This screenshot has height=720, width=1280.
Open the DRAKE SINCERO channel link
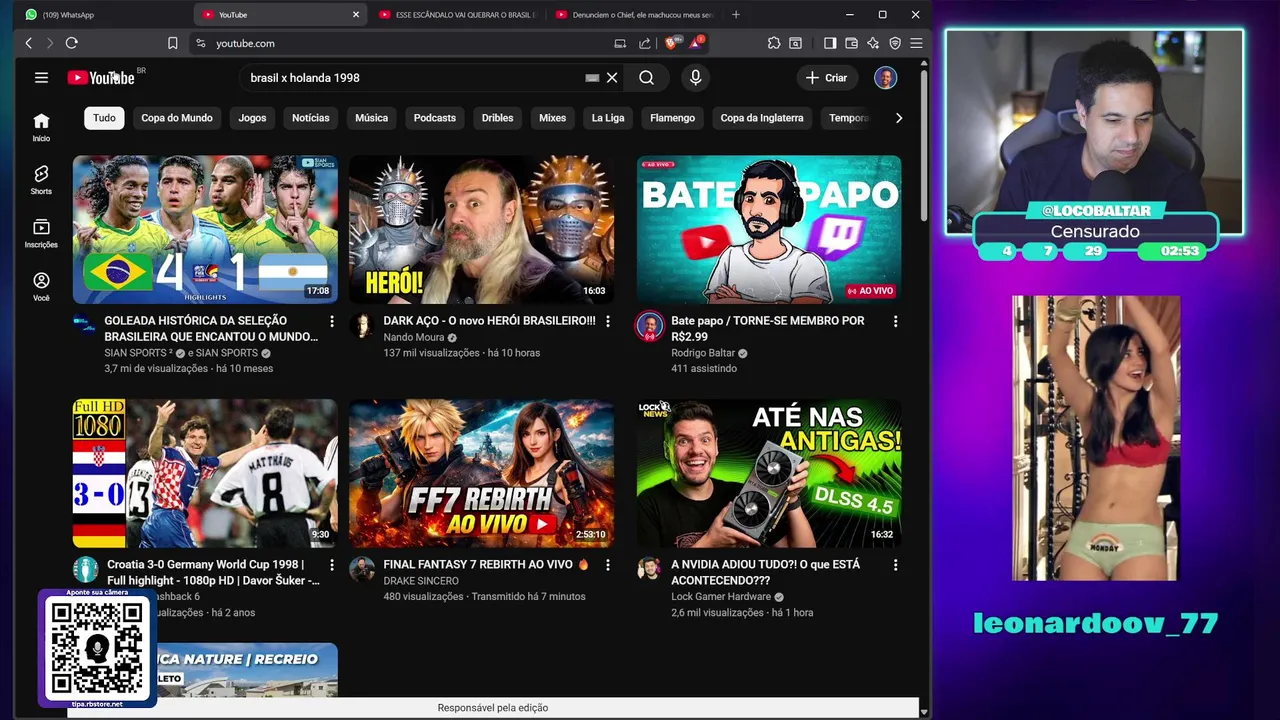(x=421, y=581)
